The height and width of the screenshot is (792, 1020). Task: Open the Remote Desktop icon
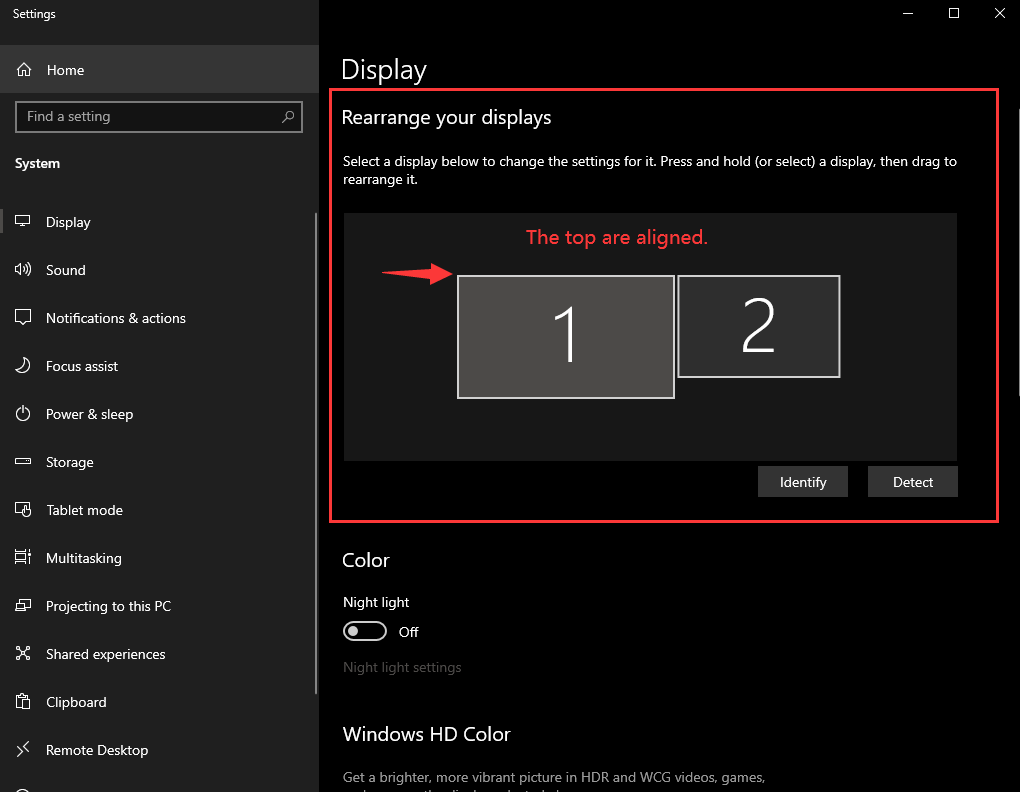[22, 750]
